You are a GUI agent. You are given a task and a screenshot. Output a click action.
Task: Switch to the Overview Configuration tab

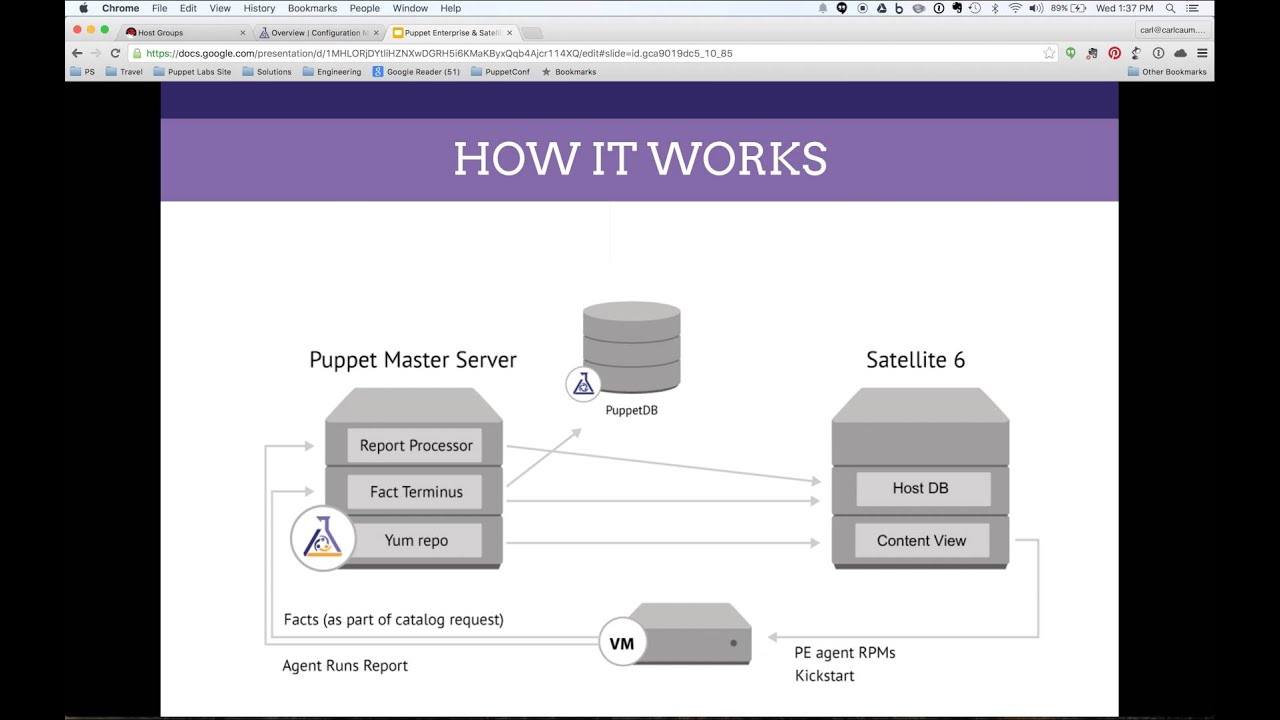pos(318,32)
